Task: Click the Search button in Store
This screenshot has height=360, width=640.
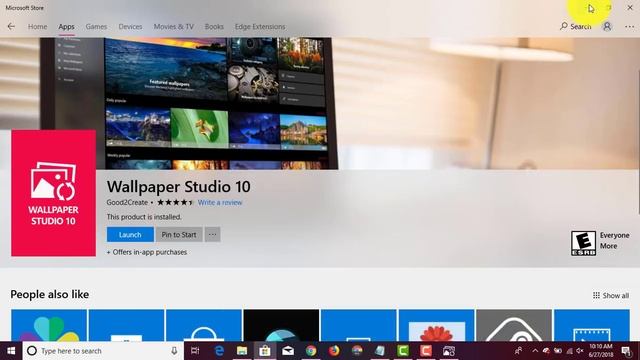Action: 576,27
